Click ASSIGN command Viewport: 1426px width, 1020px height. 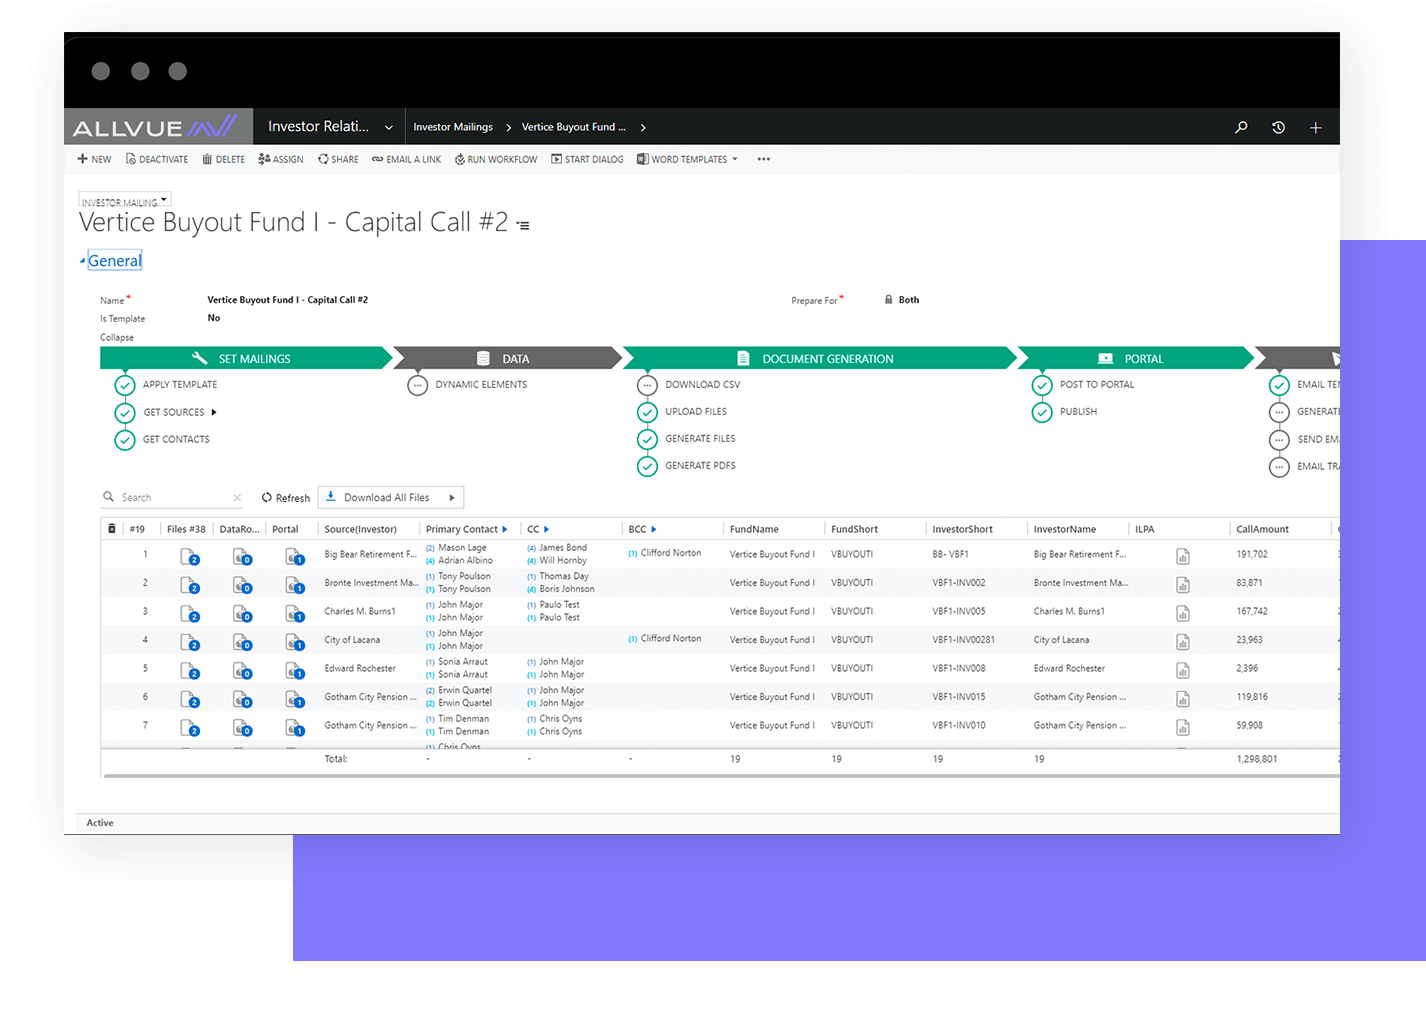click(x=281, y=159)
